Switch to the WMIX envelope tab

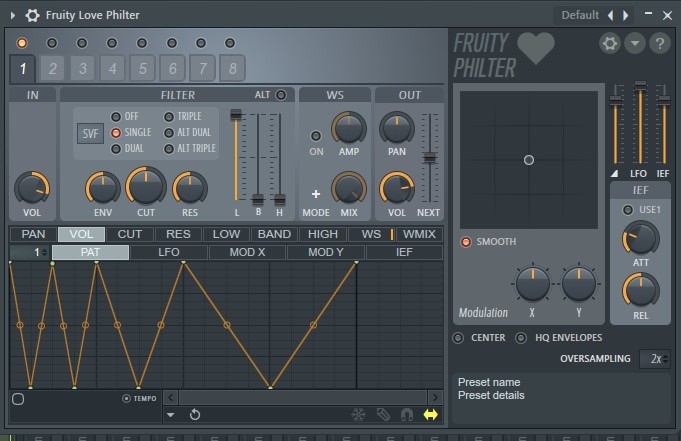(419, 234)
